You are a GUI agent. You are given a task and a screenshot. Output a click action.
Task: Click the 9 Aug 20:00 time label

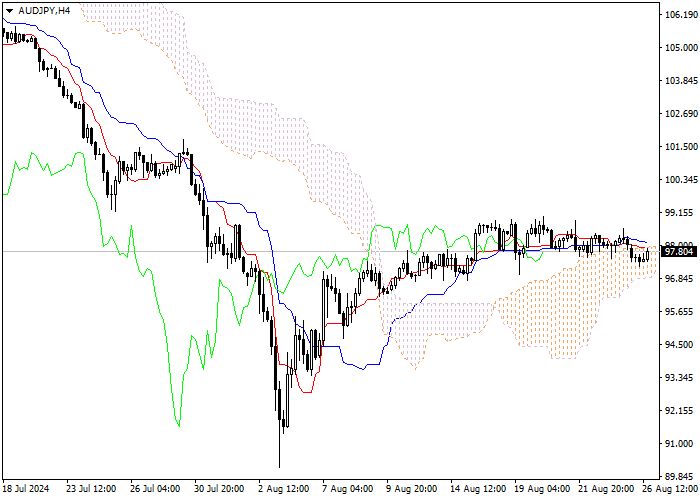point(412,489)
